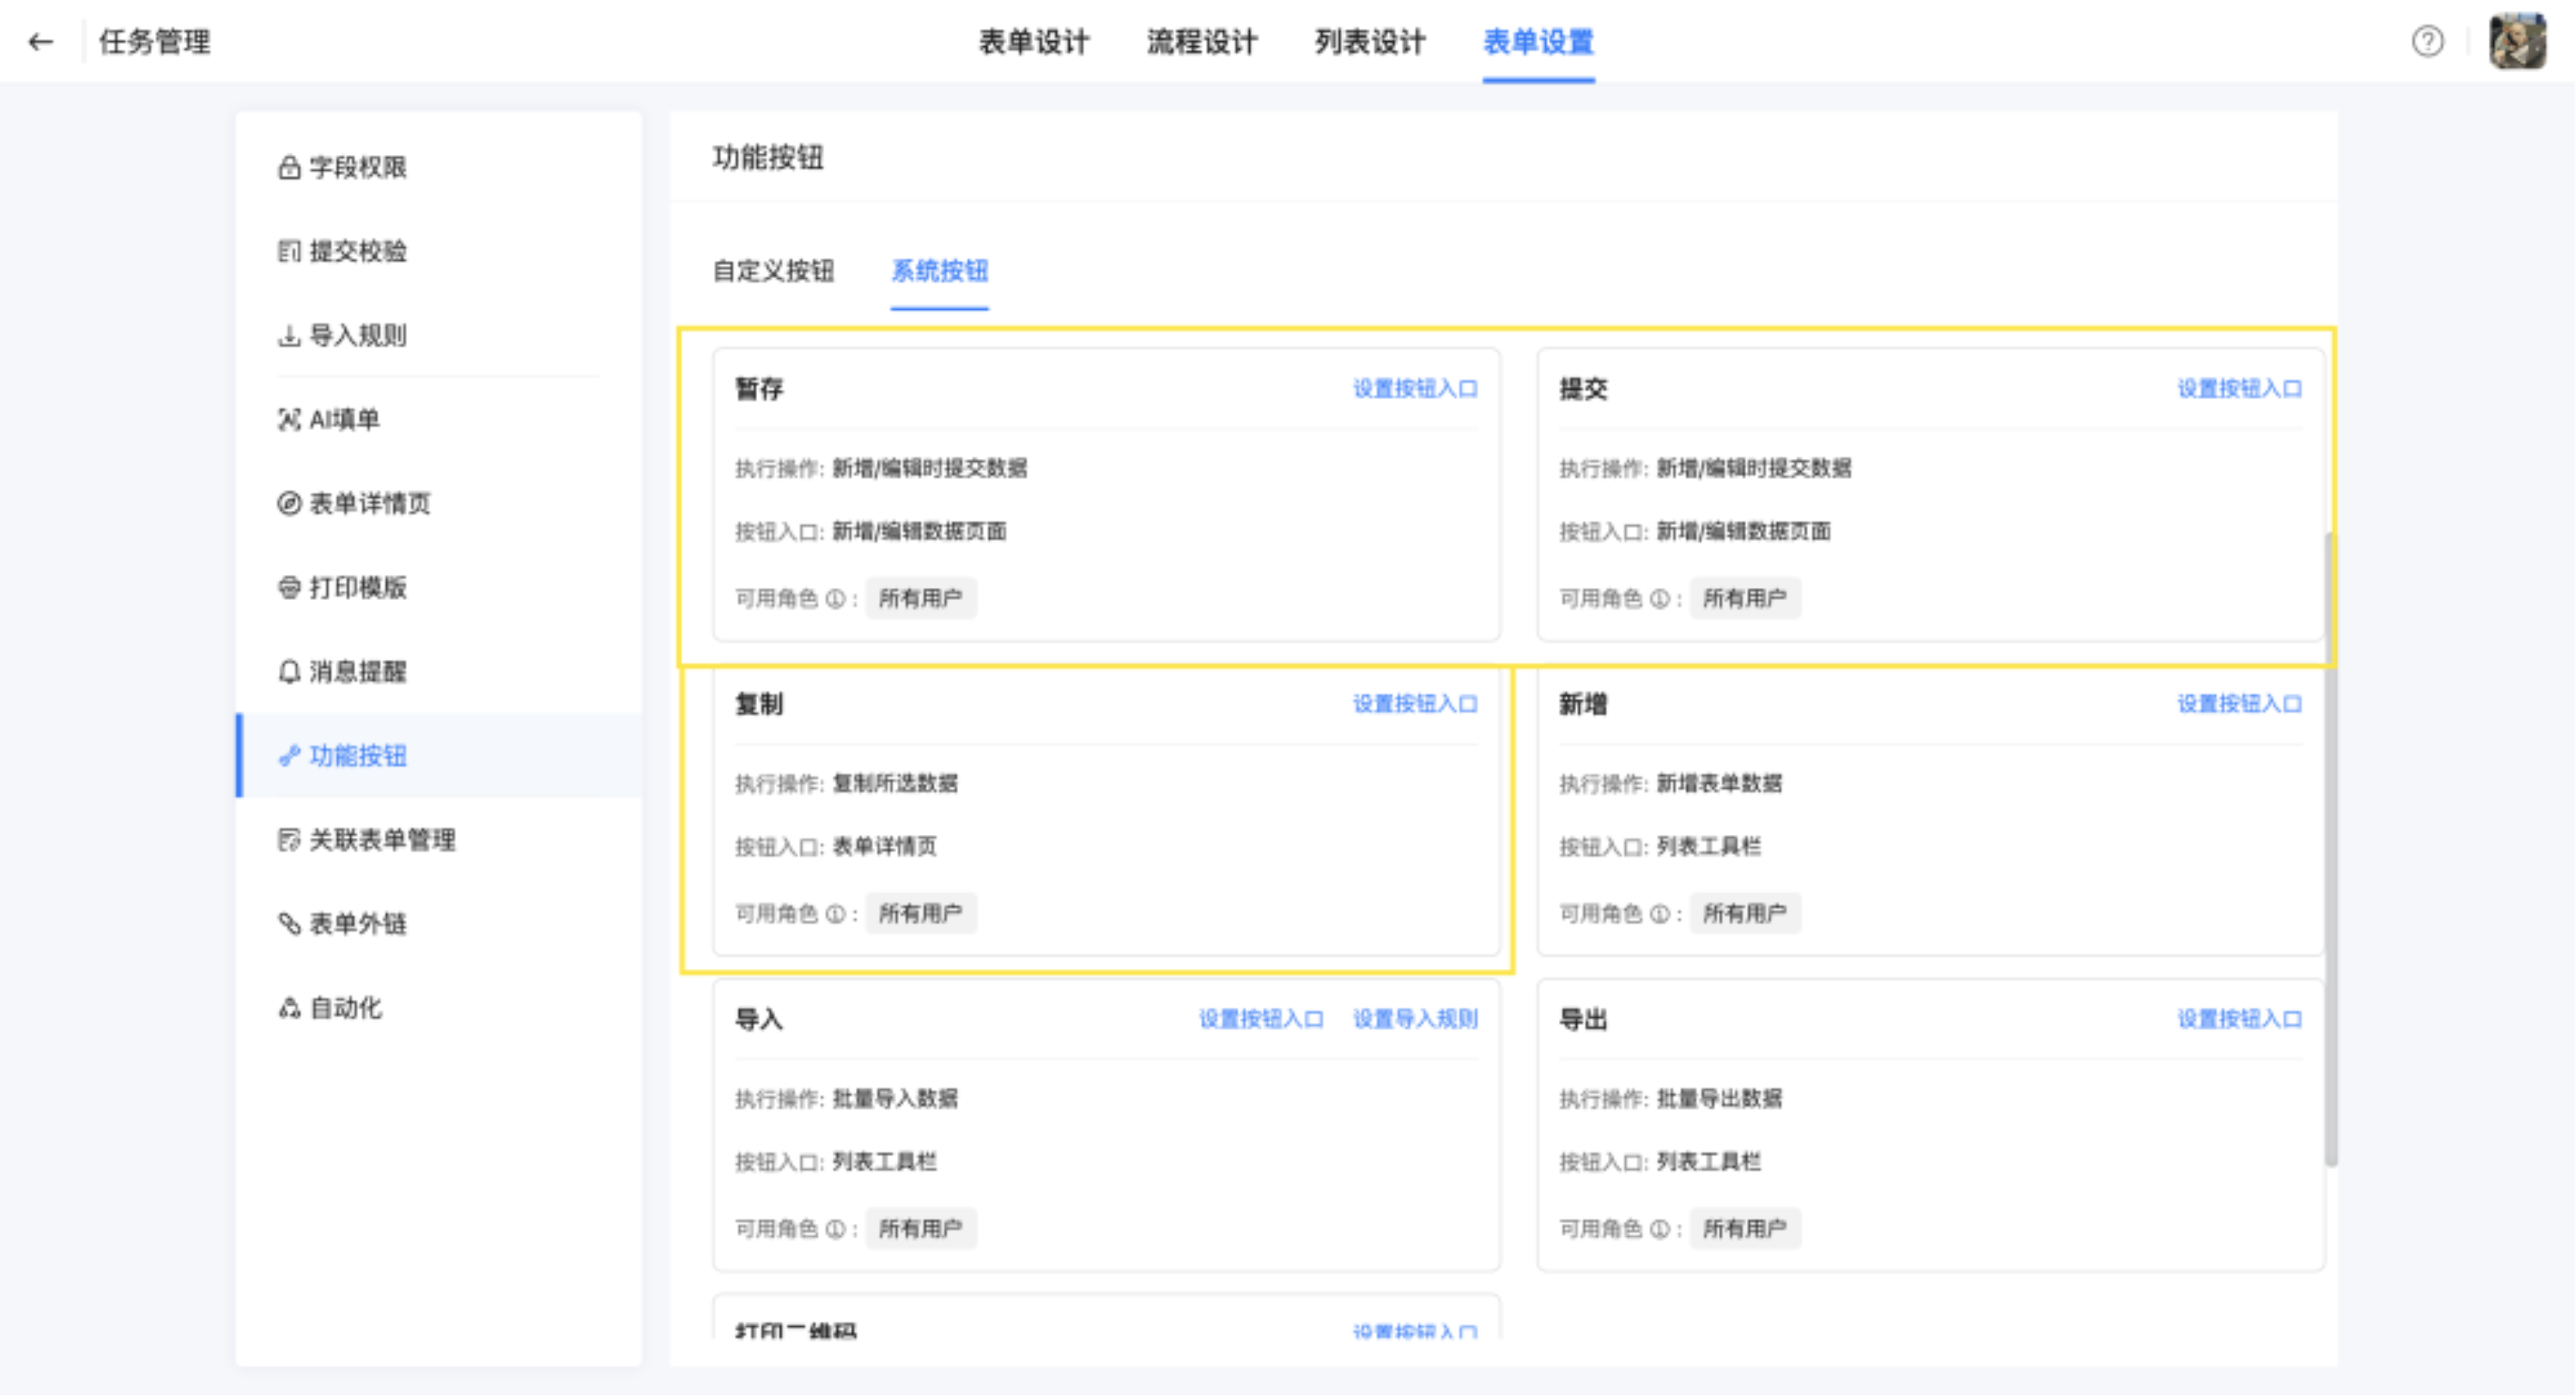Click the back arrow icon
This screenshot has width=2576, height=1396.
tap(40, 42)
